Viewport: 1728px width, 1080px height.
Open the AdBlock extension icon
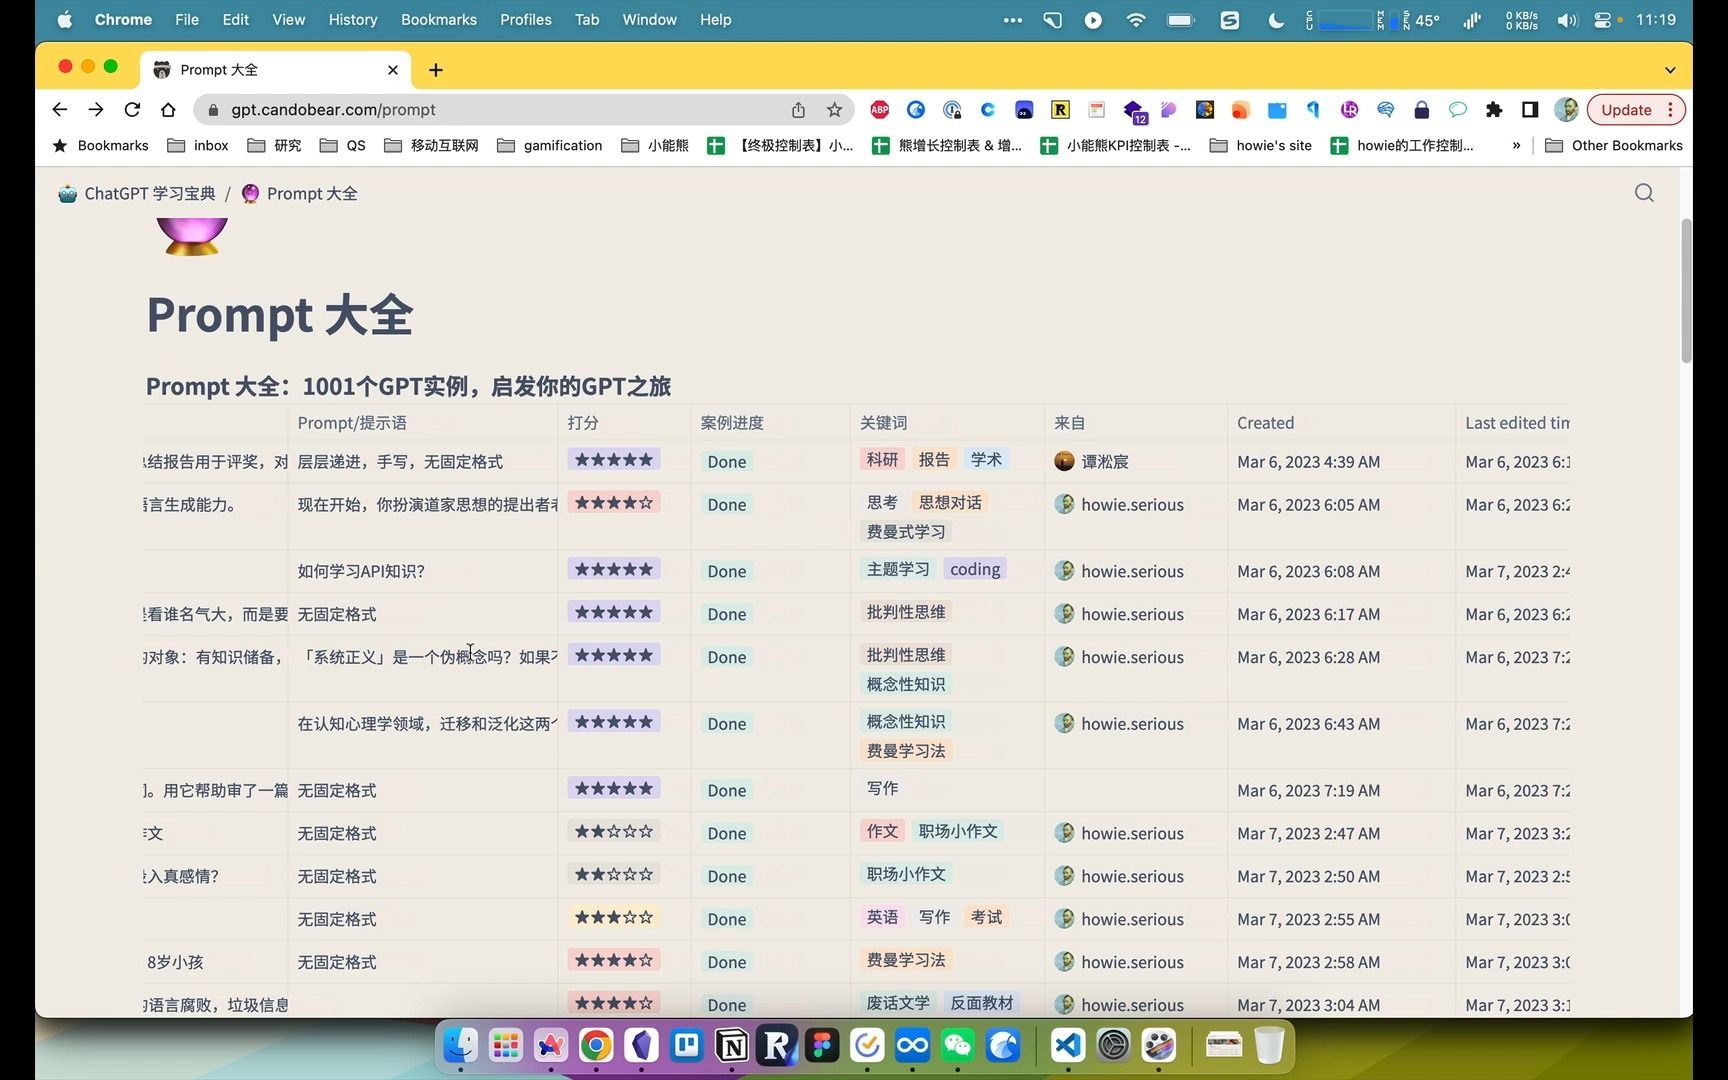click(x=879, y=110)
